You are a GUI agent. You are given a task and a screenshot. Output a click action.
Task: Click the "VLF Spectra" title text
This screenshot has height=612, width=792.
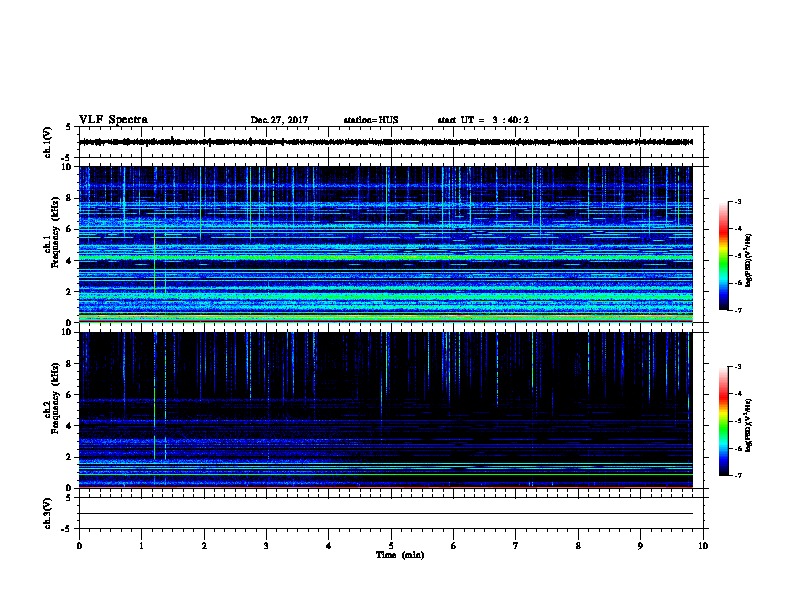point(113,120)
